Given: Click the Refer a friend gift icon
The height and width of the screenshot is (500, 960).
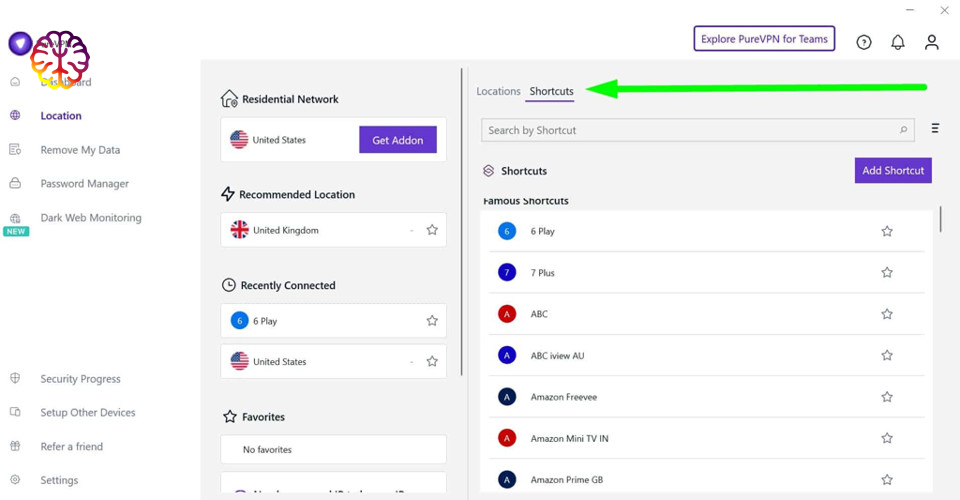Looking at the screenshot, I should click(x=15, y=446).
